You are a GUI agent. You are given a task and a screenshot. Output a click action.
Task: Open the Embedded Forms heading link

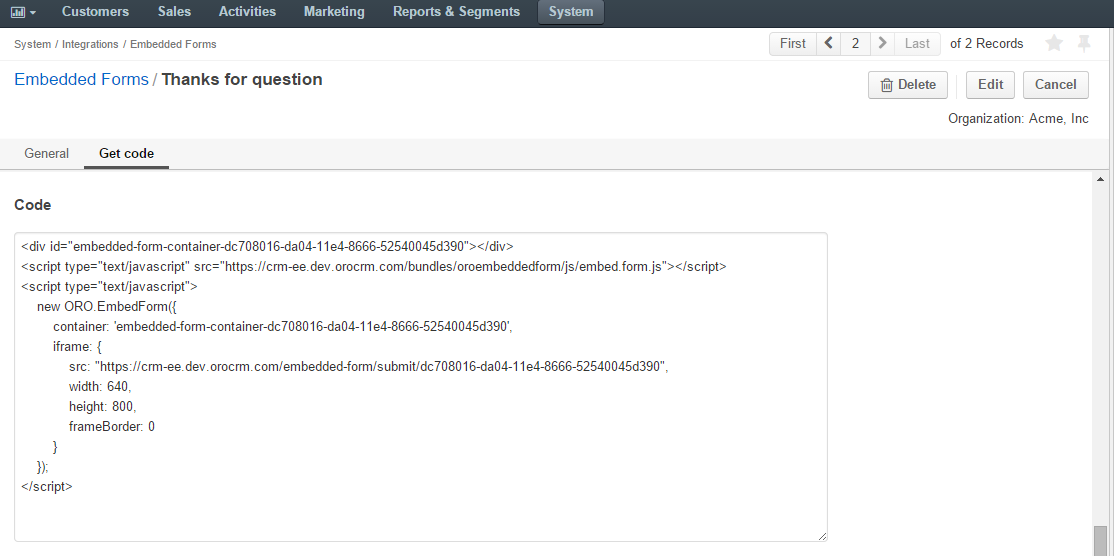(82, 80)
